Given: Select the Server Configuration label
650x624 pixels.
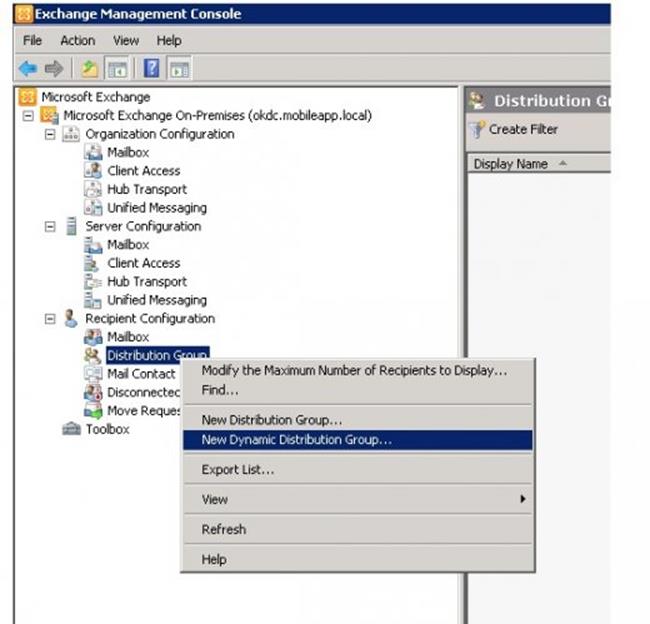Looking at the screenshot, I should 143,226.
